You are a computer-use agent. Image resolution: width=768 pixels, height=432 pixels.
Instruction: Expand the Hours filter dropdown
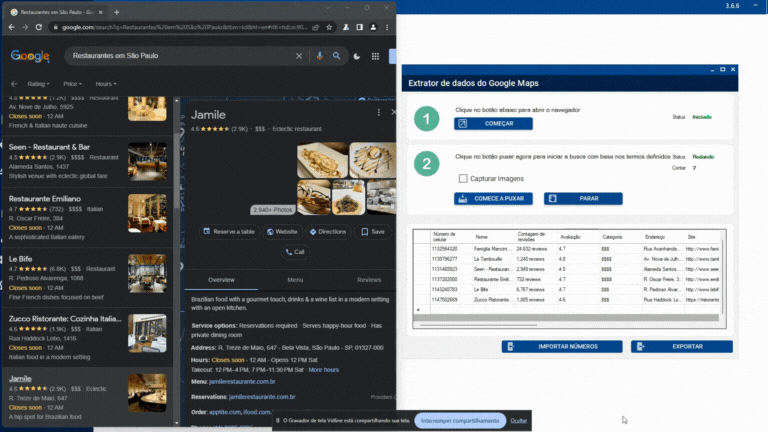[x=106, y=84]
